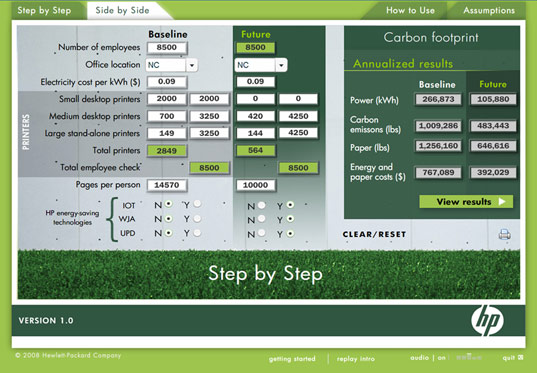Image resolution: width=537 pixels, height=373 pixels.
Task: Click the HP logo
Action: (487, 320)
